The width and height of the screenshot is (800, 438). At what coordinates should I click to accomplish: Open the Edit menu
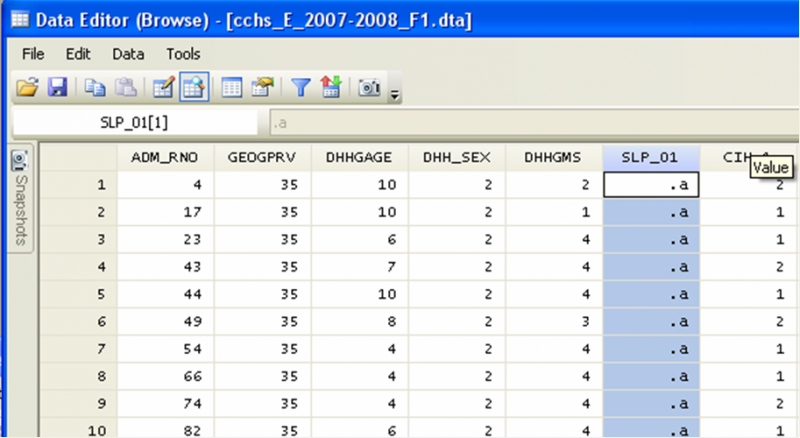(78, 54)
